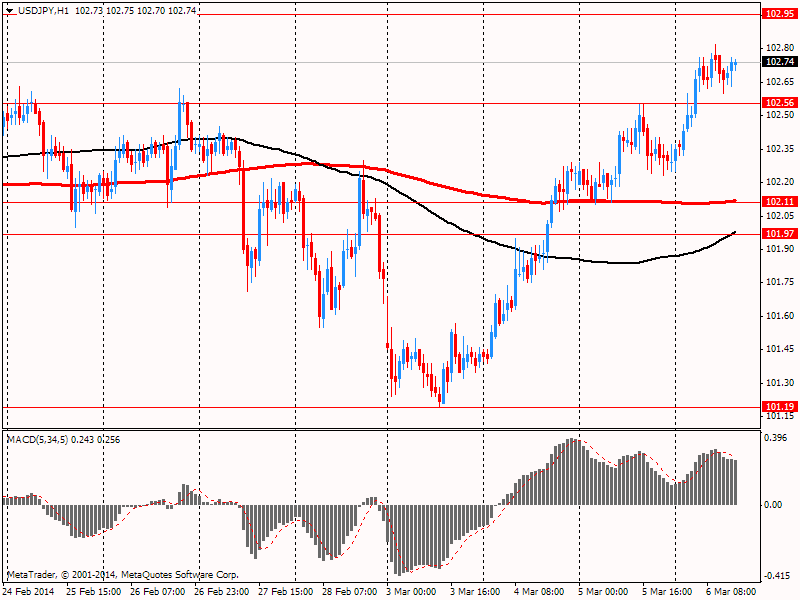
Task: Select the 24 Feb 2014 time axis label
Action: click(29, 591)
